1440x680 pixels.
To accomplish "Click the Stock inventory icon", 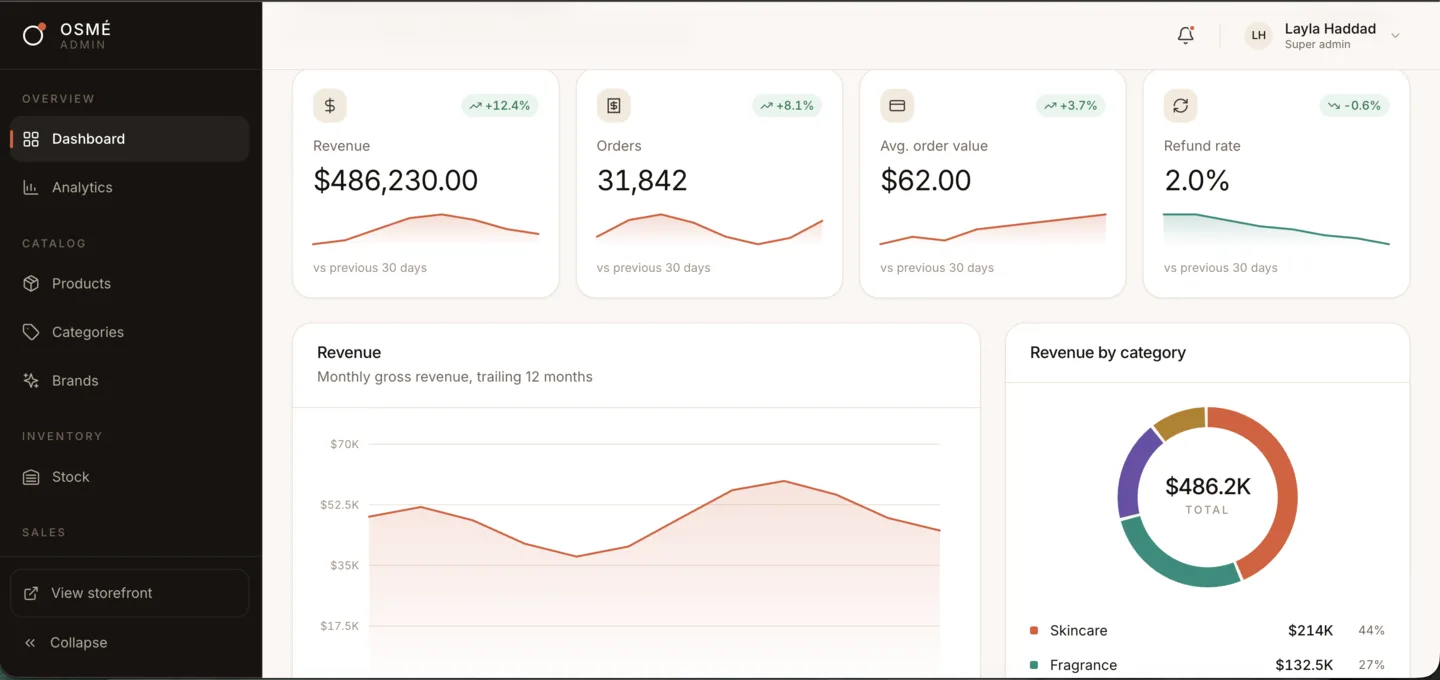I will pos(31,477).
